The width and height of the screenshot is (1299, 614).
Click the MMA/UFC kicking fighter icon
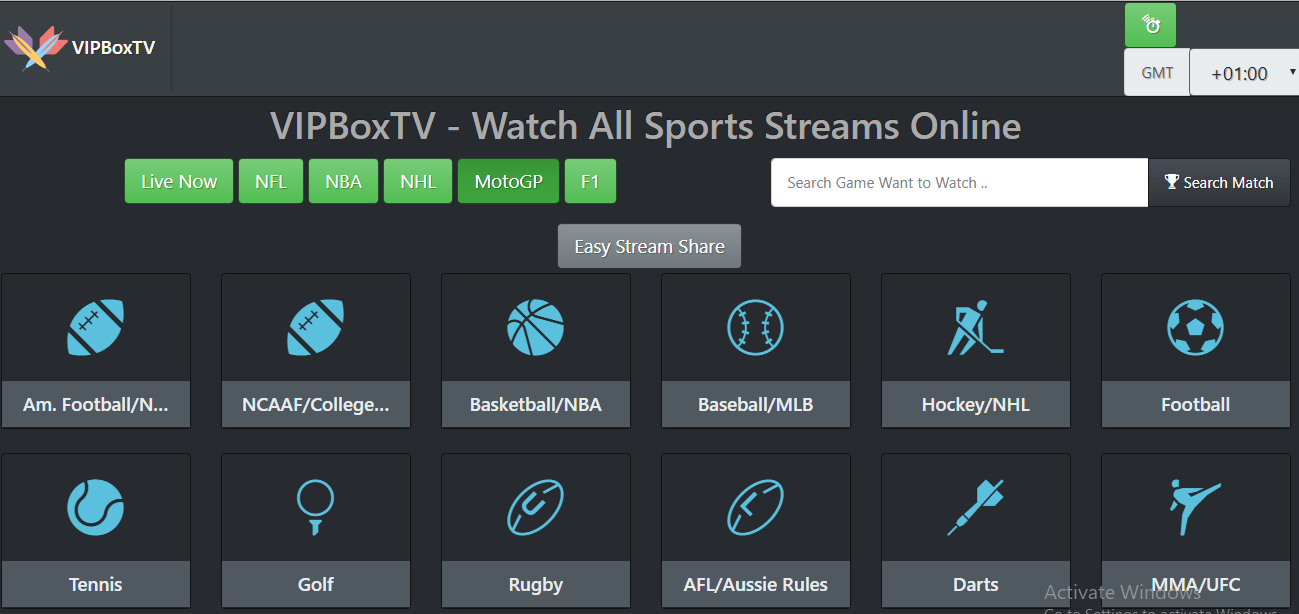(x=1195, y=507)
